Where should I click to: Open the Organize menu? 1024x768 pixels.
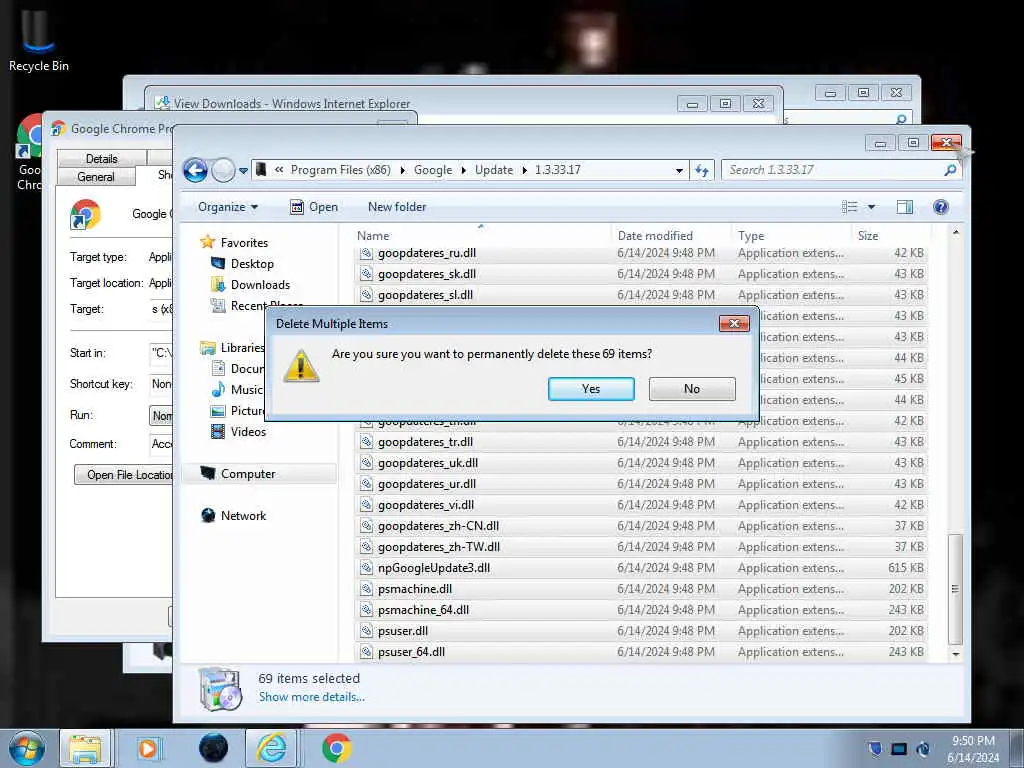click(228, 207)
